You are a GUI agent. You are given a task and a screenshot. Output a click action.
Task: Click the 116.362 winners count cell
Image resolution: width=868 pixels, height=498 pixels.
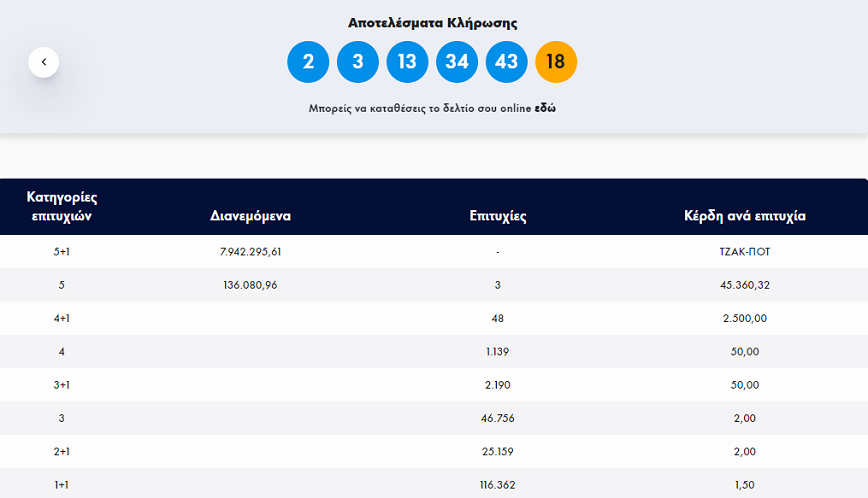click(x=497, y=484)
